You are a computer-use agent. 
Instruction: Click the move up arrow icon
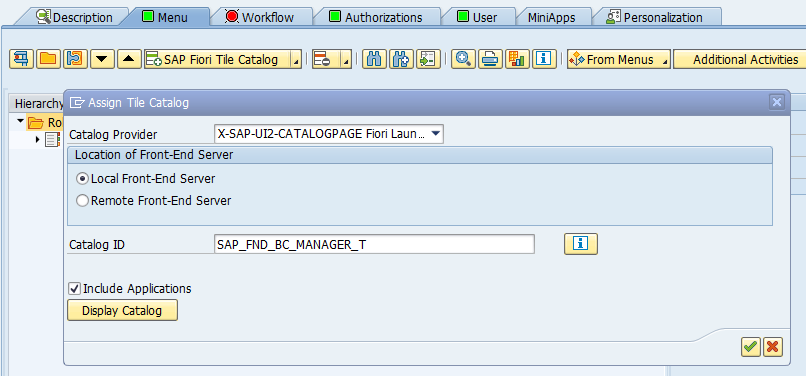tap(130, 60)
